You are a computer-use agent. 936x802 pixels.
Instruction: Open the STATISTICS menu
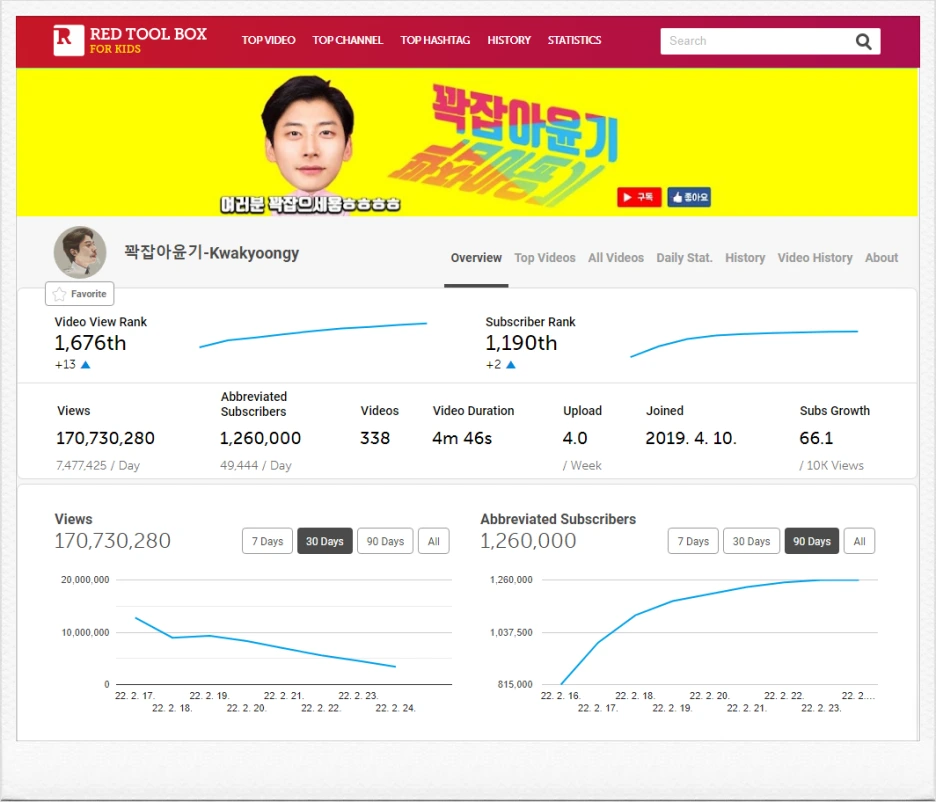pos(574,40)
